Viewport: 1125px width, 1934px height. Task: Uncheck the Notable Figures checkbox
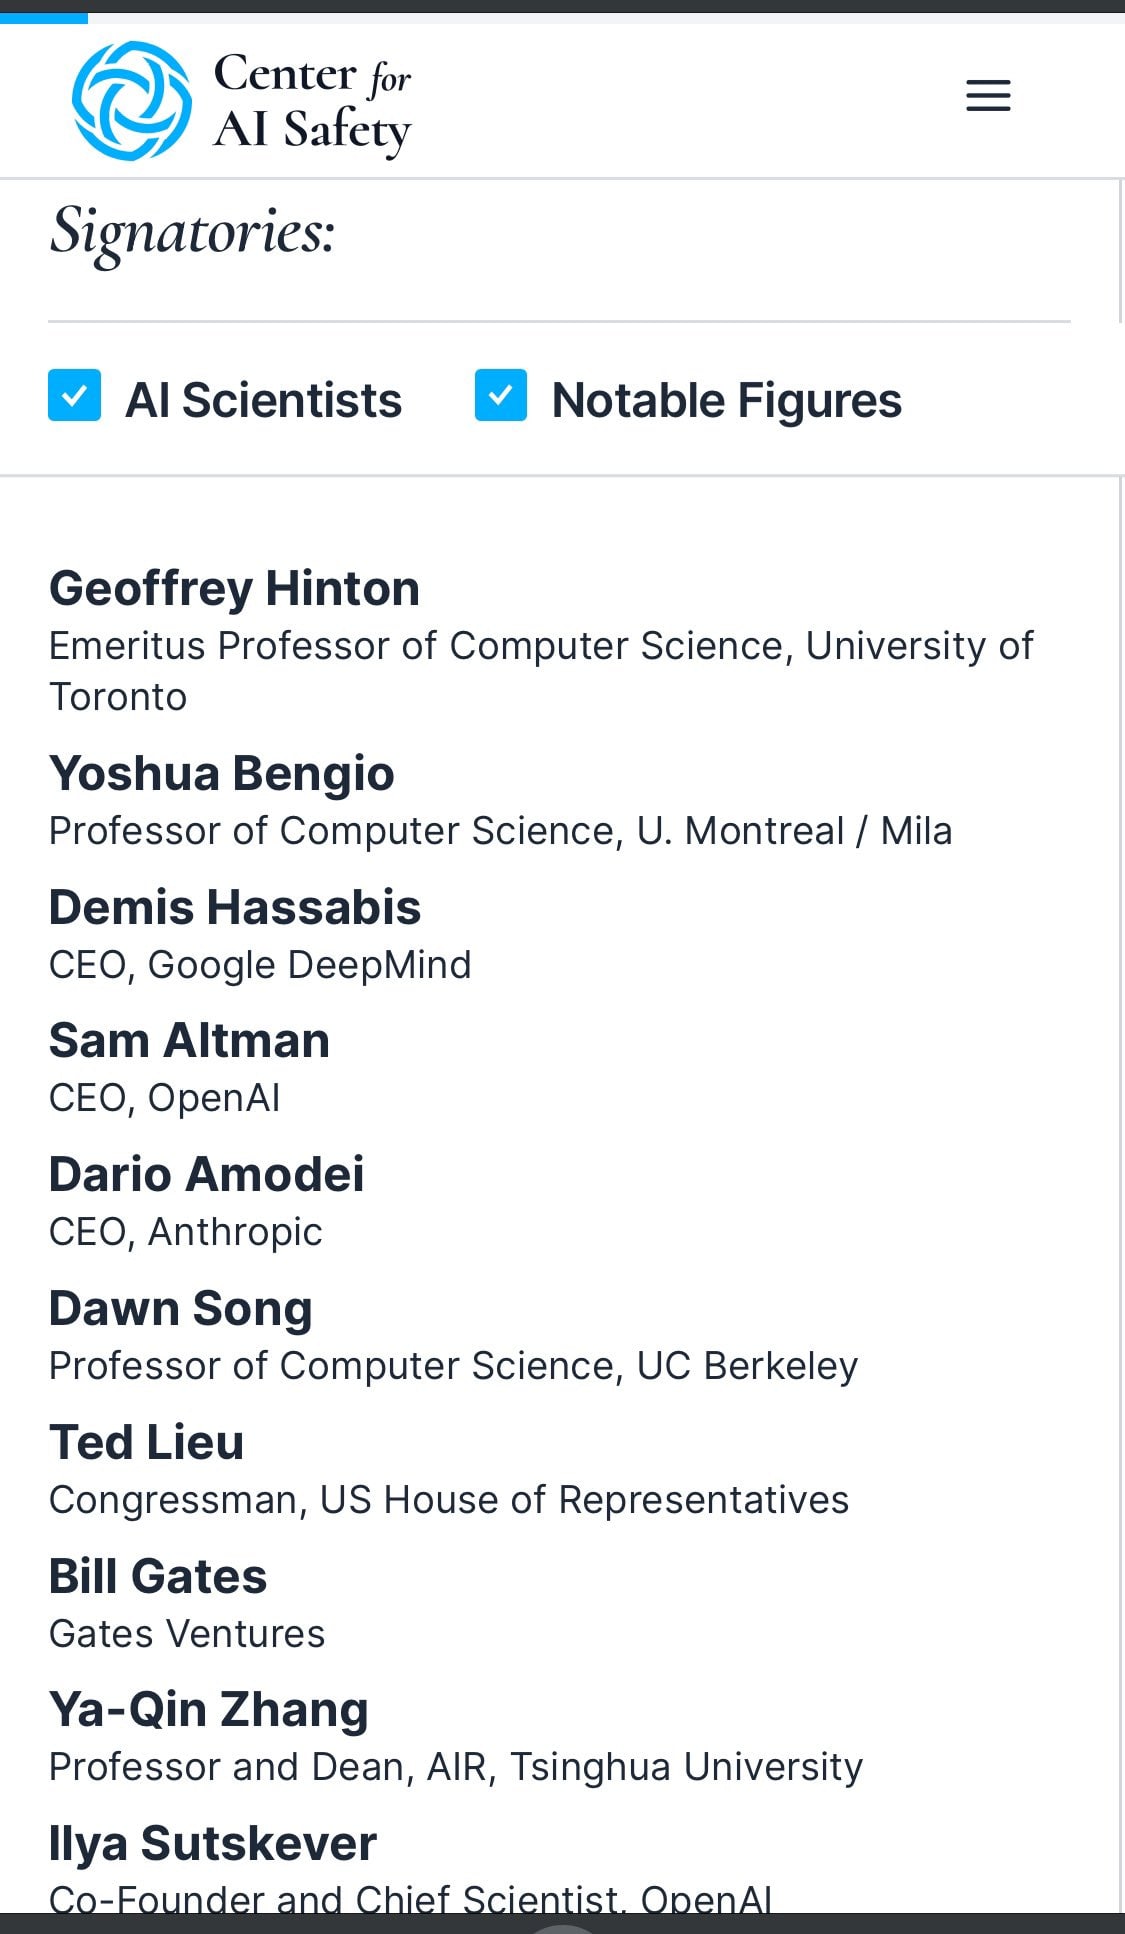click(x=501, y=396)
